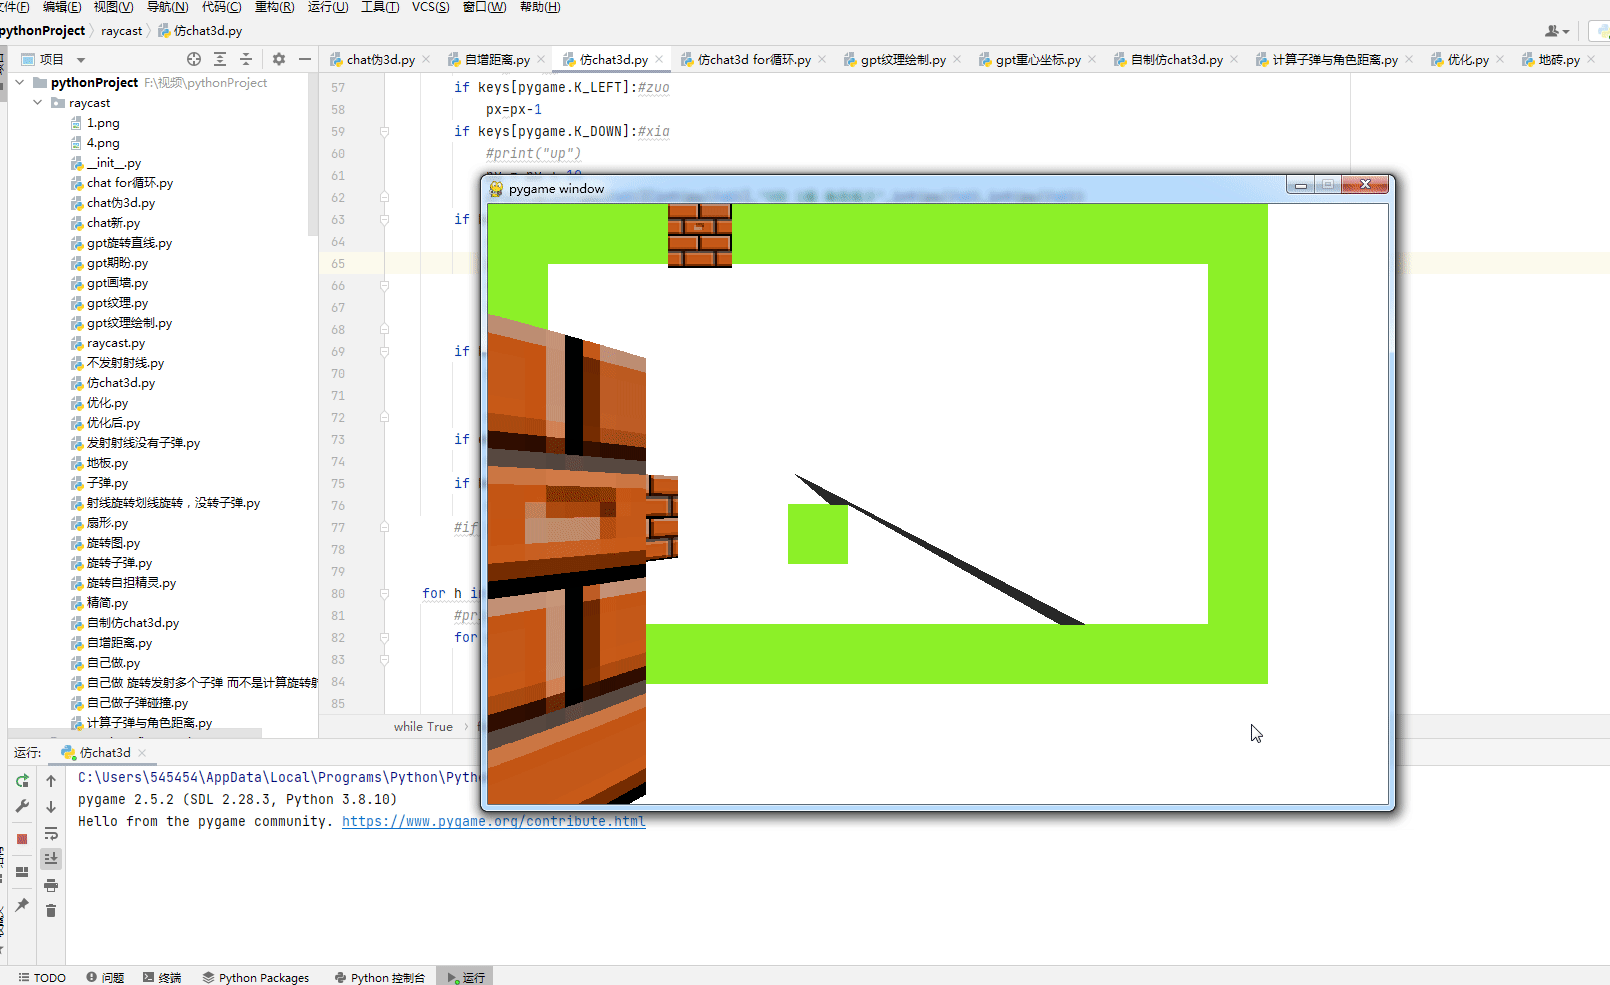Switch to the 自增距离.py editor tab
Screen dimensions: 1610x985
(497, 60)
